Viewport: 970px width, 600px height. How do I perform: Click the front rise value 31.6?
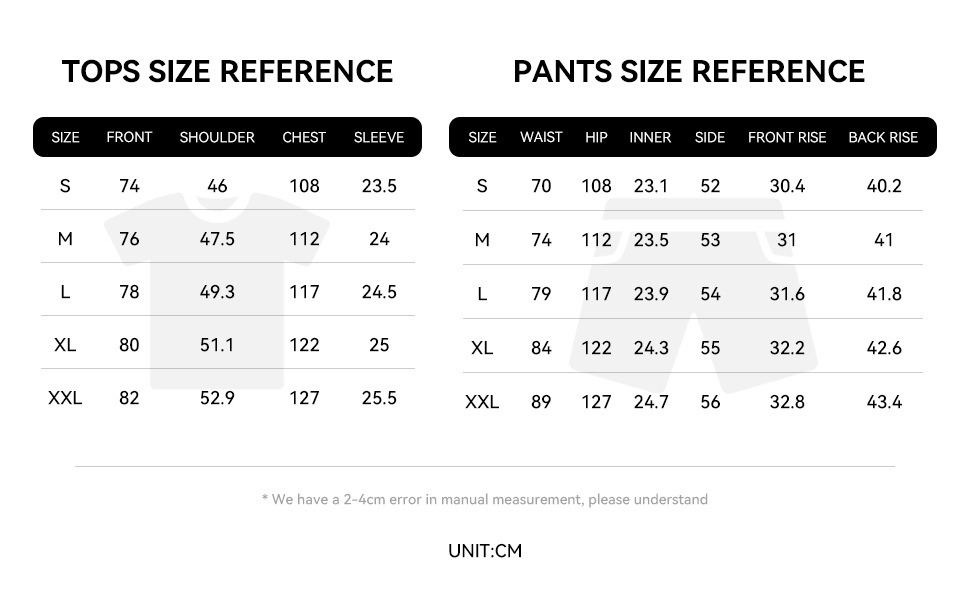[787, 294]
